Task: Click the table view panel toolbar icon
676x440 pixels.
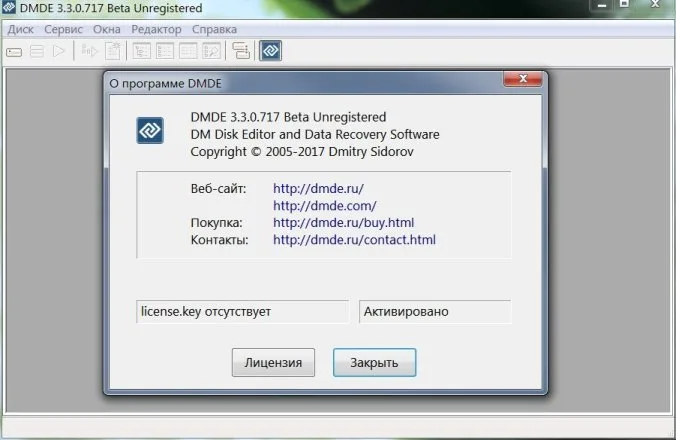Action: tap(188, 51)
